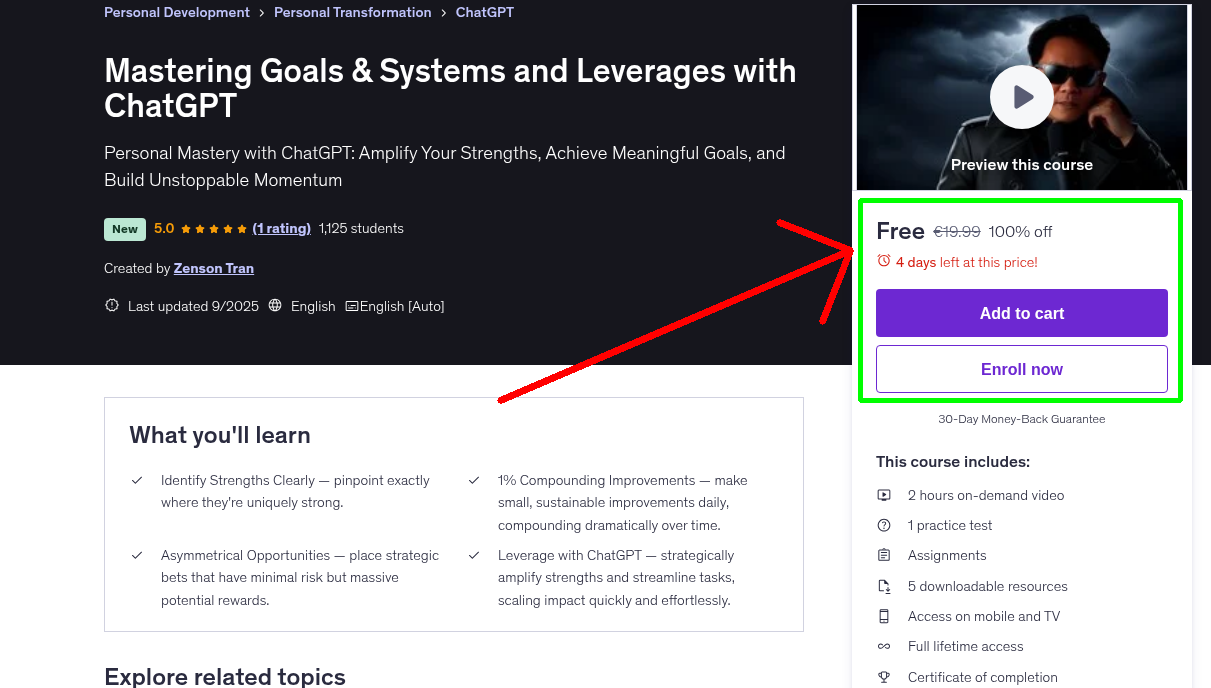
Task: Click the Add to cart button
Action: pyautogui.click(x=1021, y=313)
